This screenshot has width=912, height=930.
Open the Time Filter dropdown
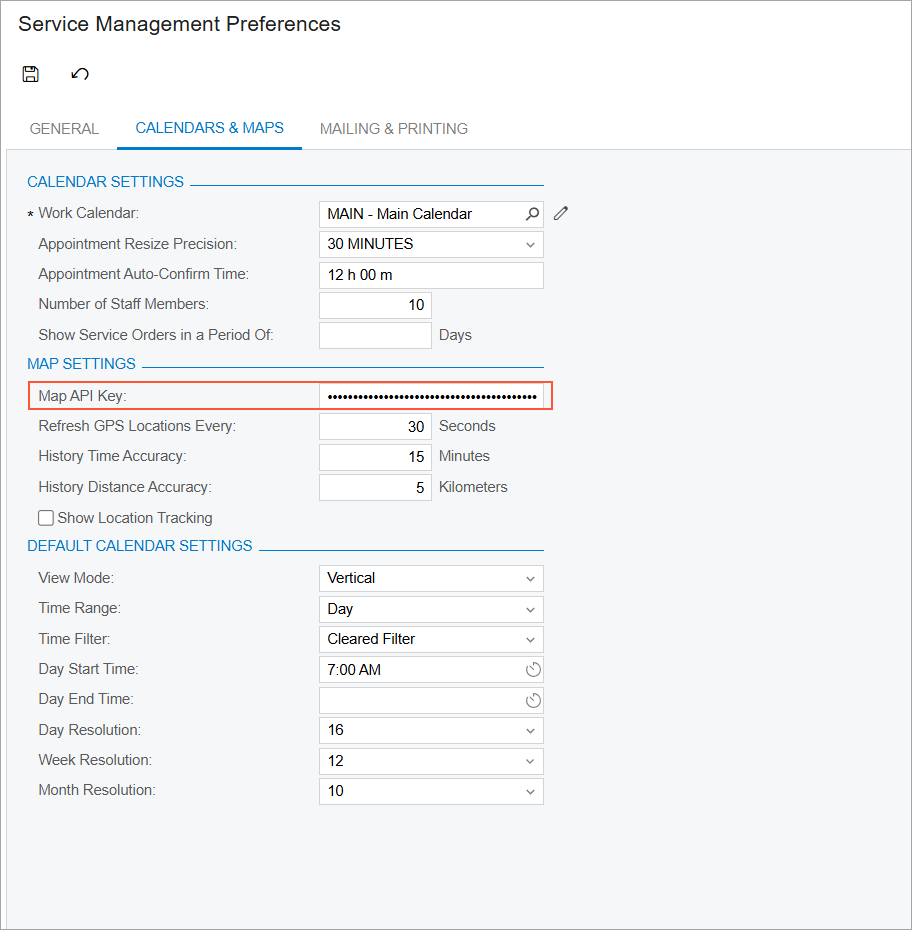530,639
